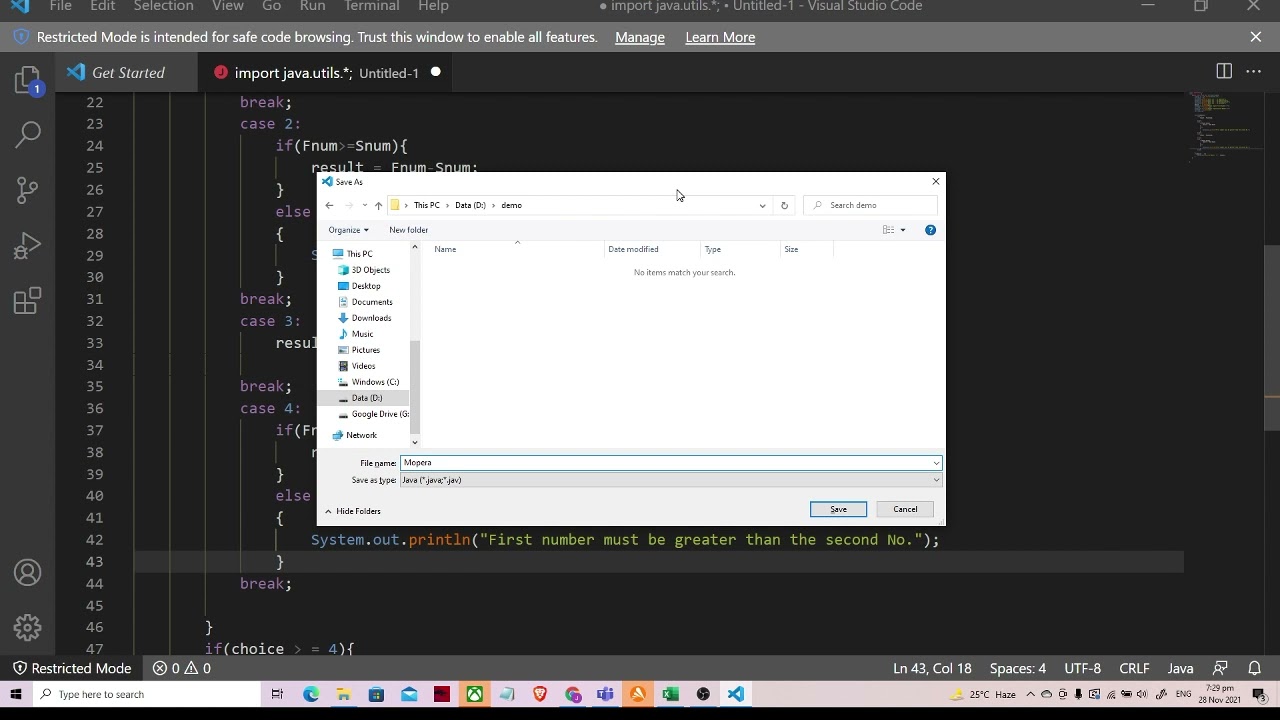1280x720 pixels.
Task: Change indentation via Spaces: 4
Action: pos(1017,668)
